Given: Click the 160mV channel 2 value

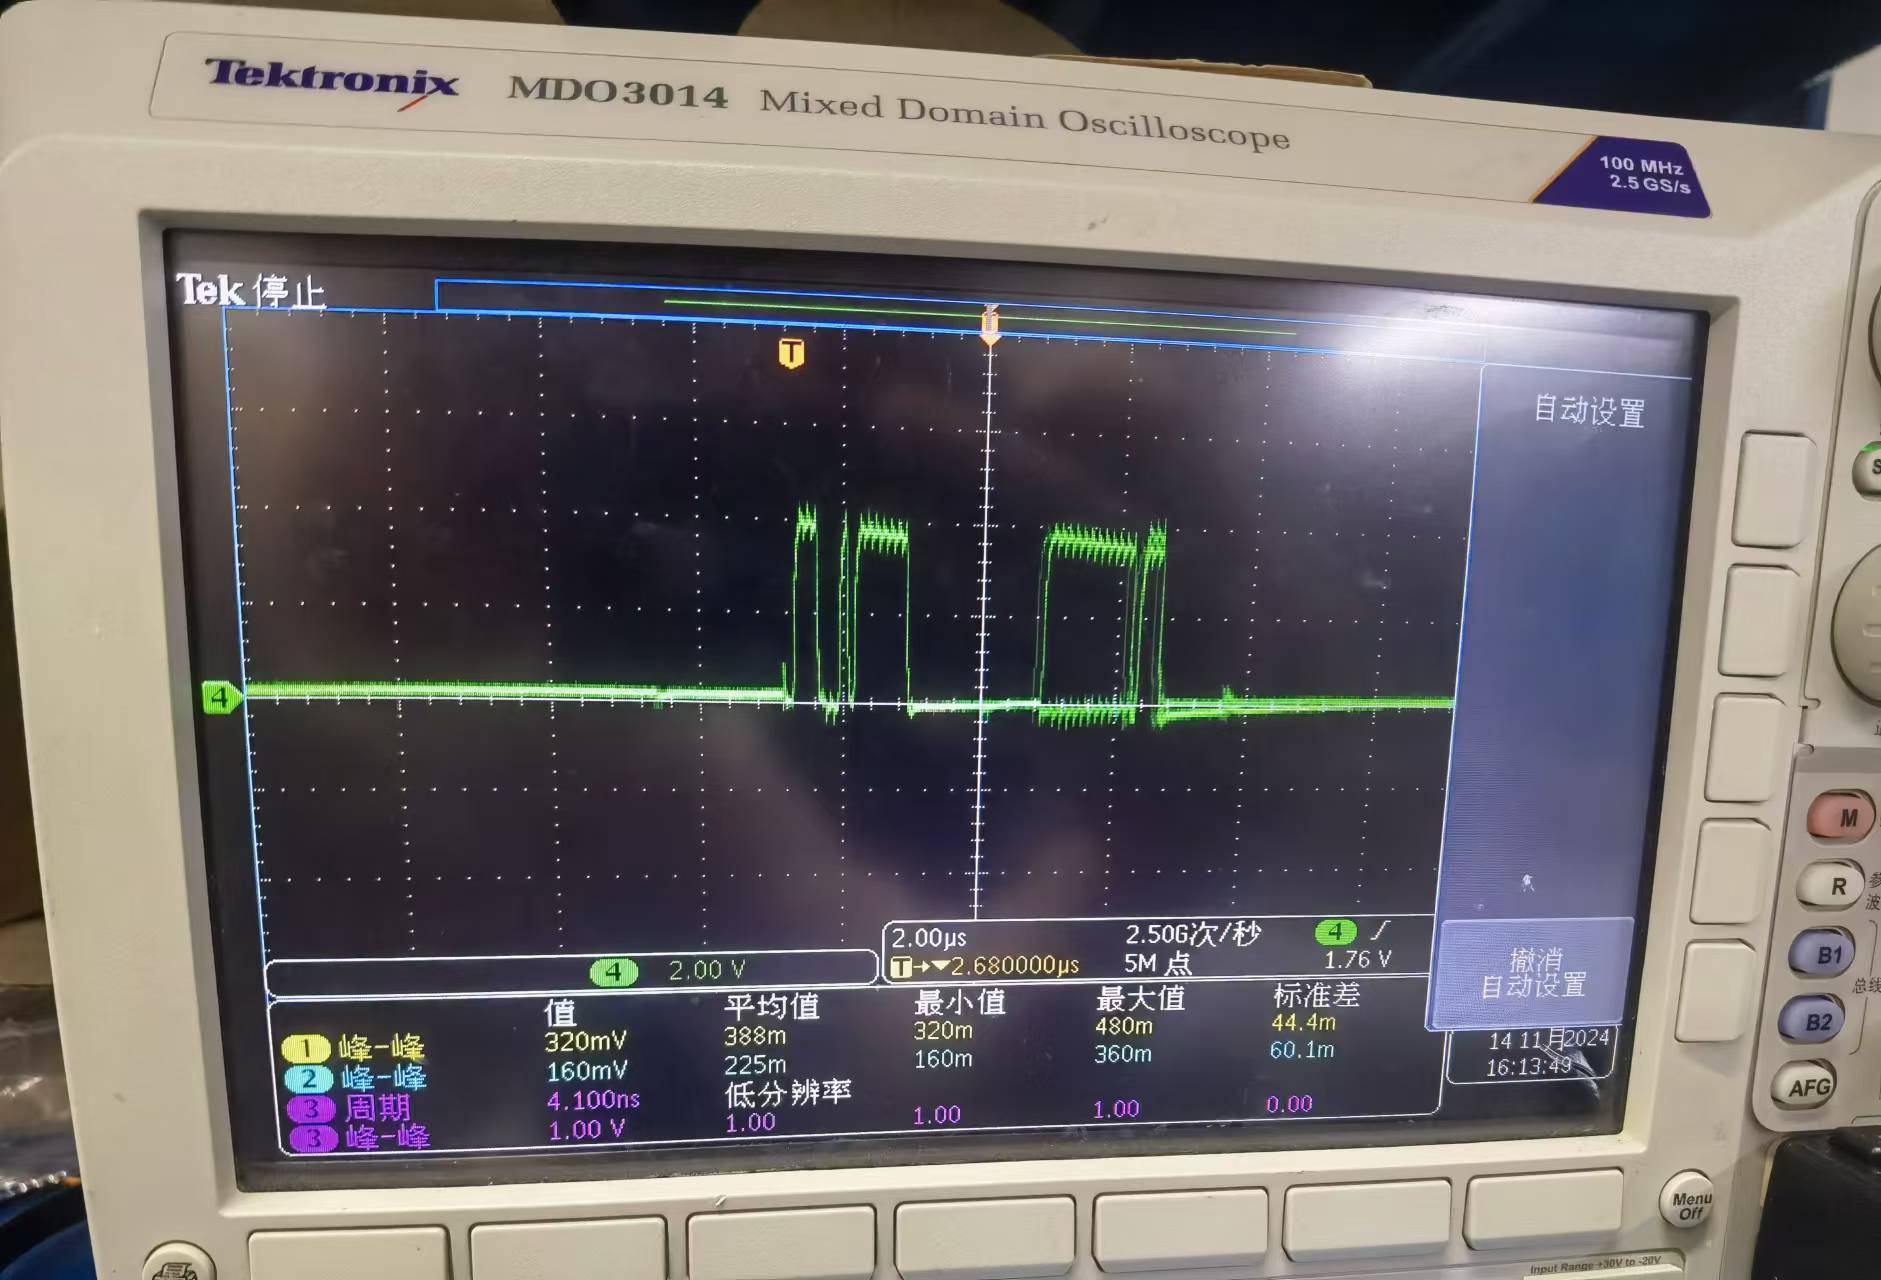Looking at the screenshot, I should point(587,1071).
